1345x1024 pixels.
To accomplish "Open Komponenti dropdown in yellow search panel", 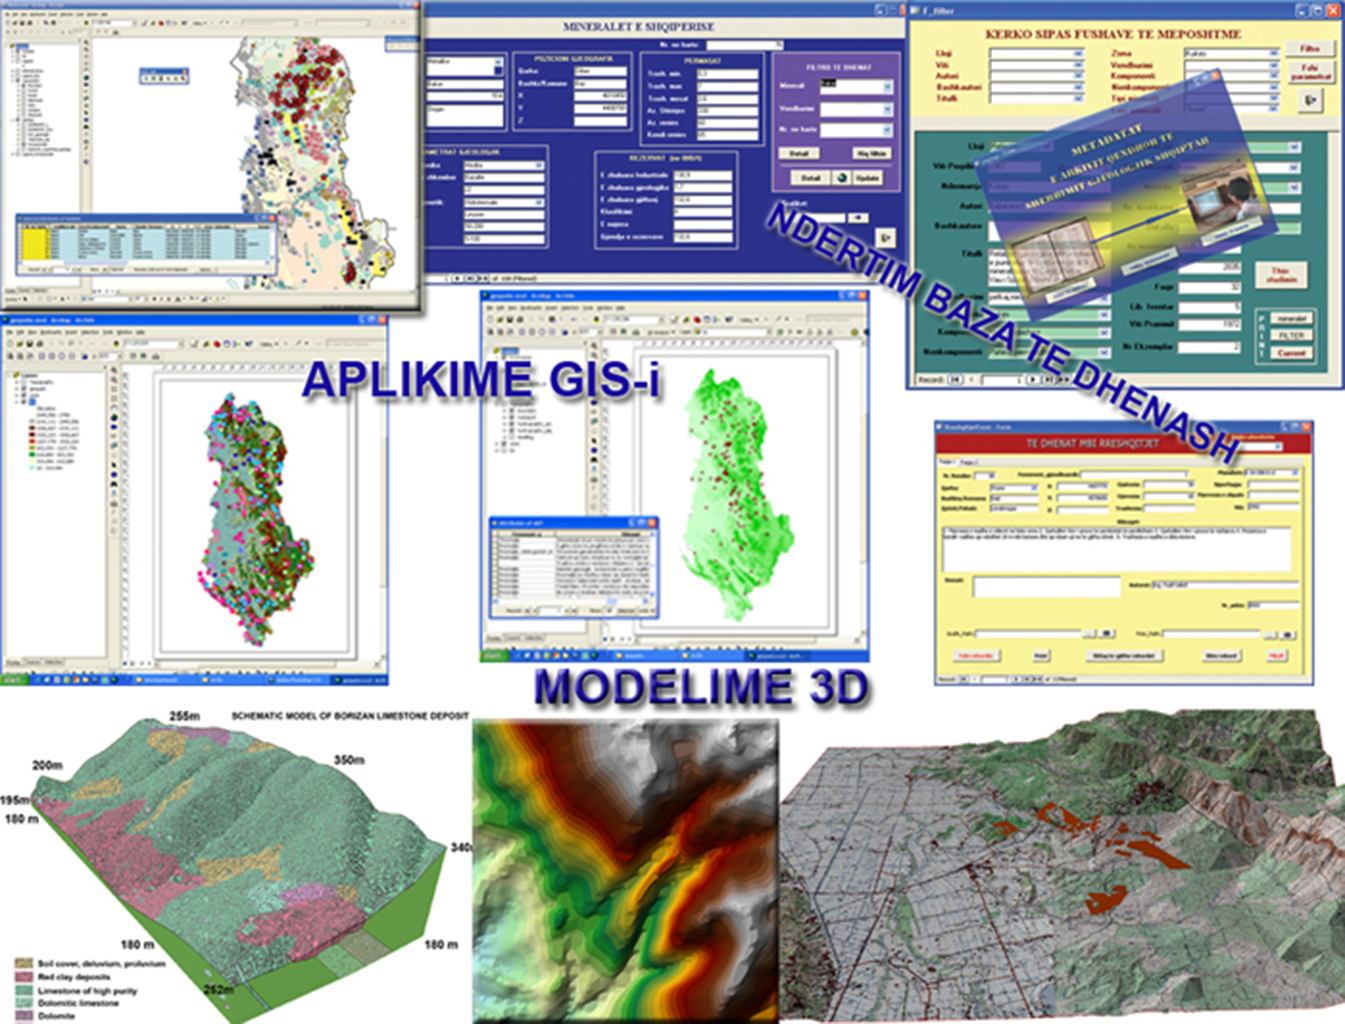I will pyautogui.click(x=1273, y=76).
